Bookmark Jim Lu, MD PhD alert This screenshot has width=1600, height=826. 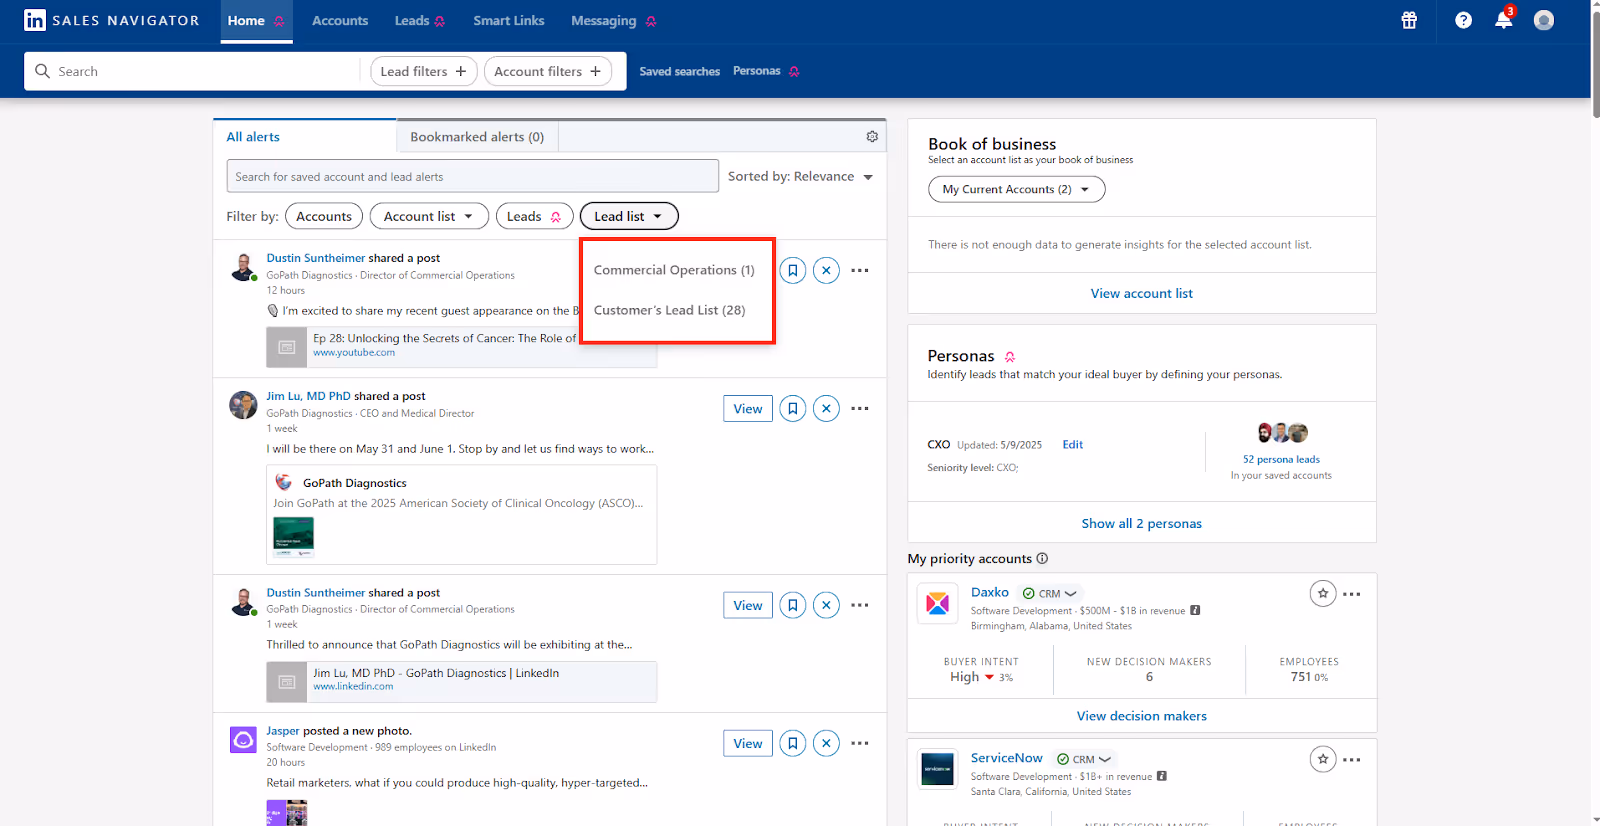[793, 408]
